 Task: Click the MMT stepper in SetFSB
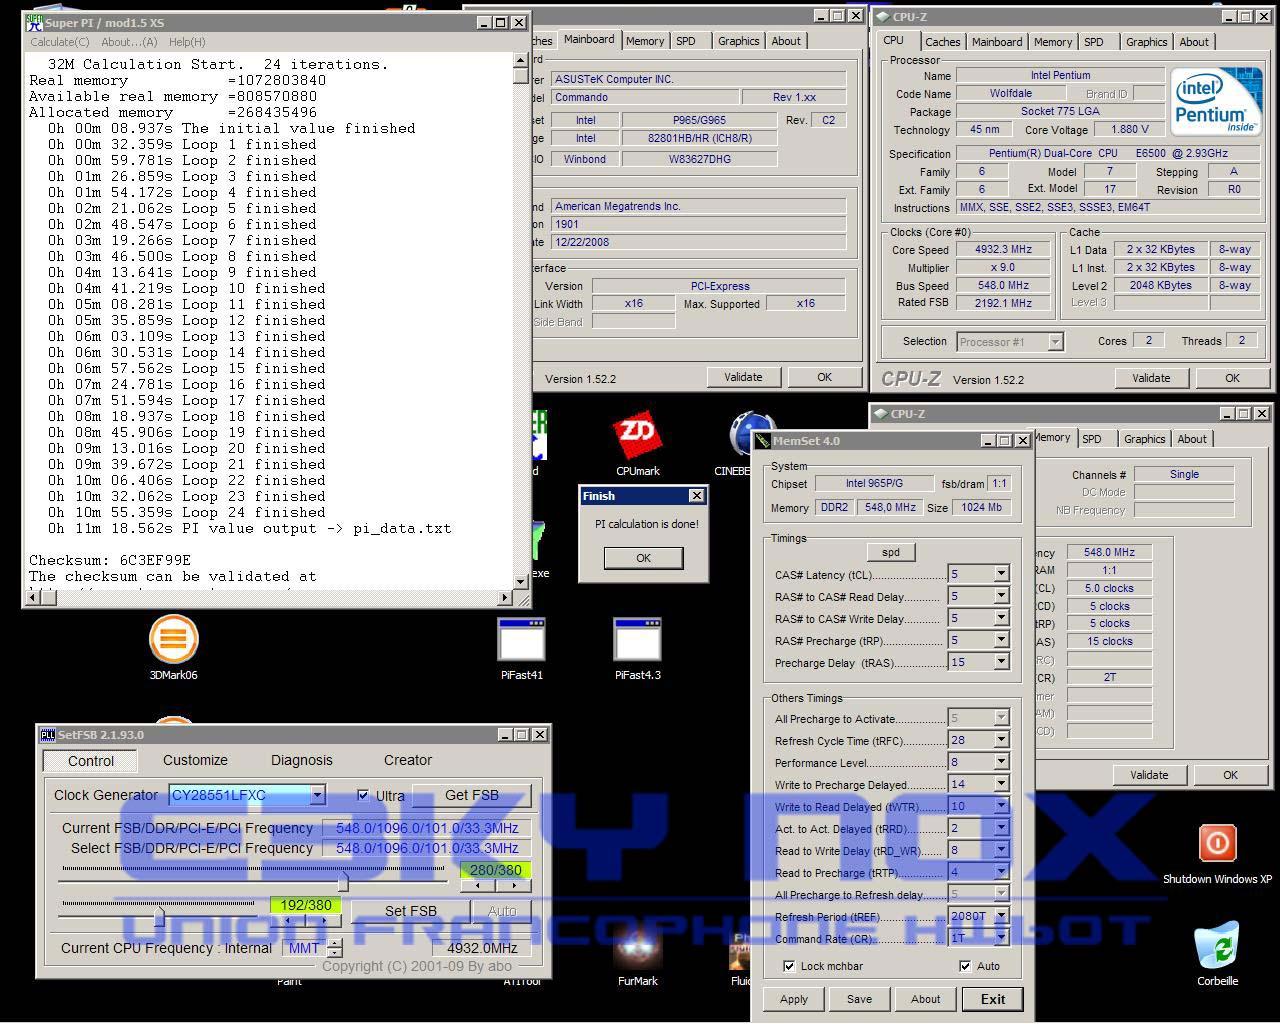335,948
